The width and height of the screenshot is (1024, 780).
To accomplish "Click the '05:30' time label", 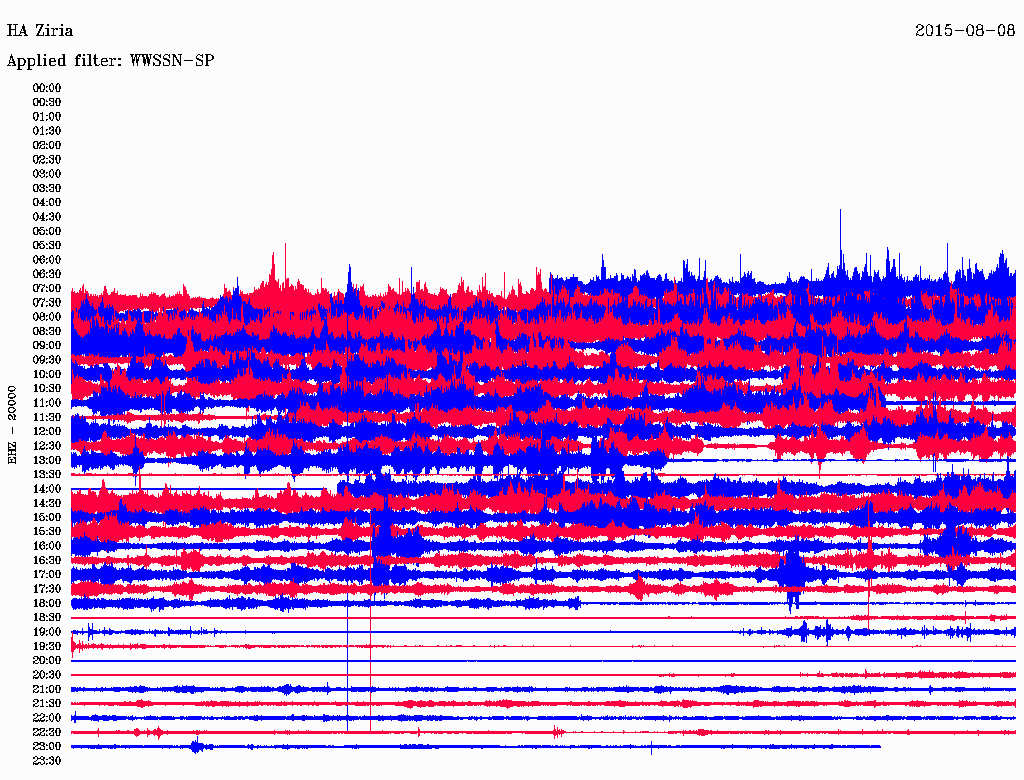I will point(47,246).
